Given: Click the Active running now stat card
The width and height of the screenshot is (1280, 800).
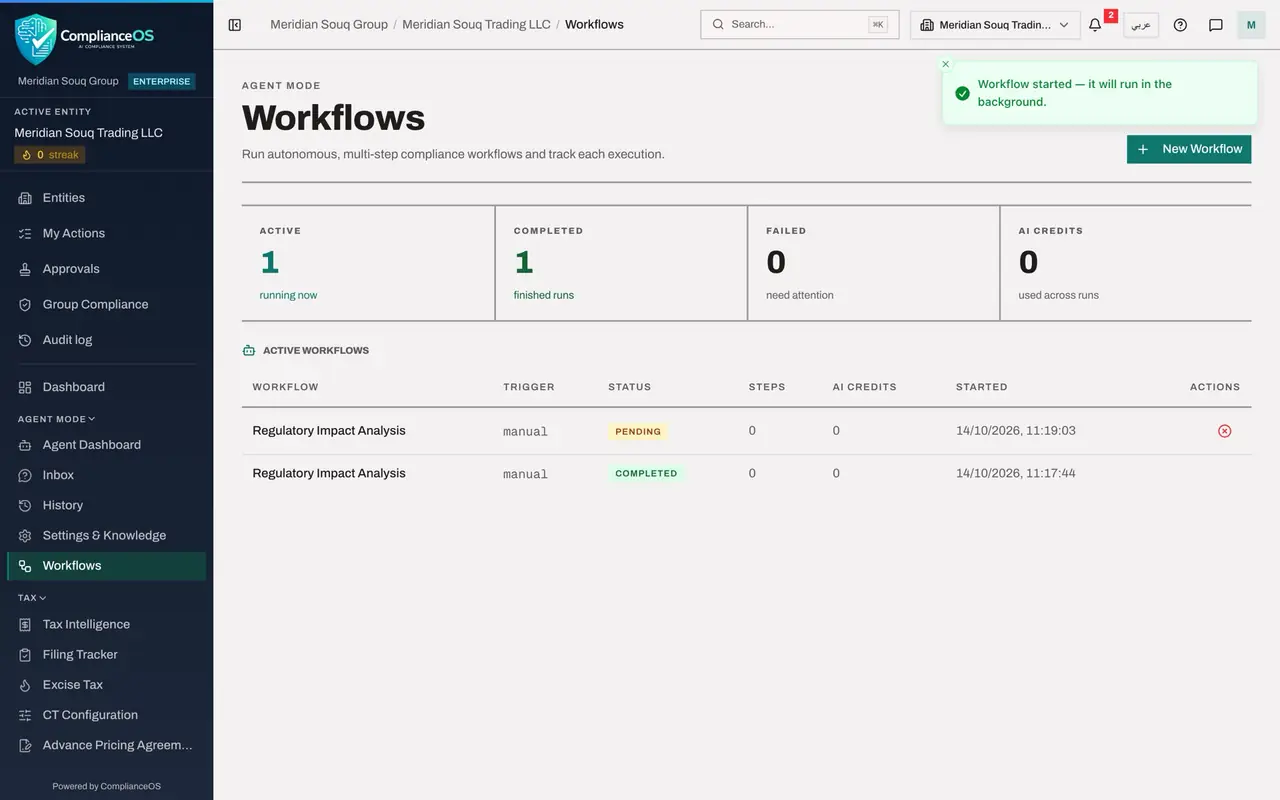Looking at the screenshot, I should 368,263.
